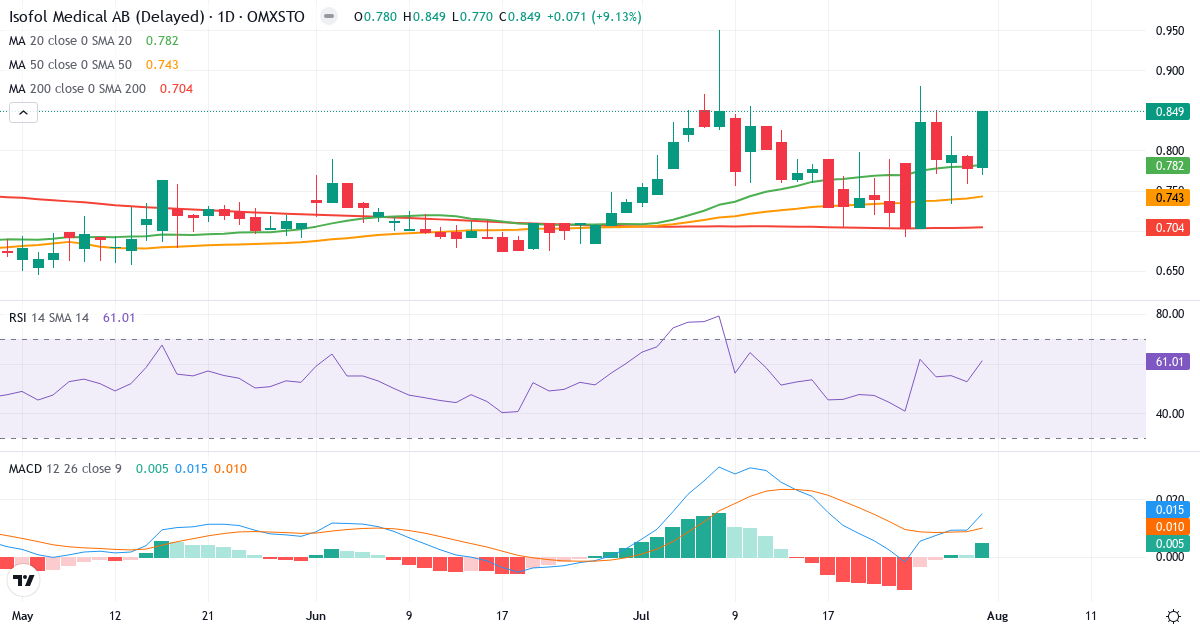Click the 0.020 MACD scale label
Image resolution: width=1200 pixels, height=630 pixels.
point(1170,499)
